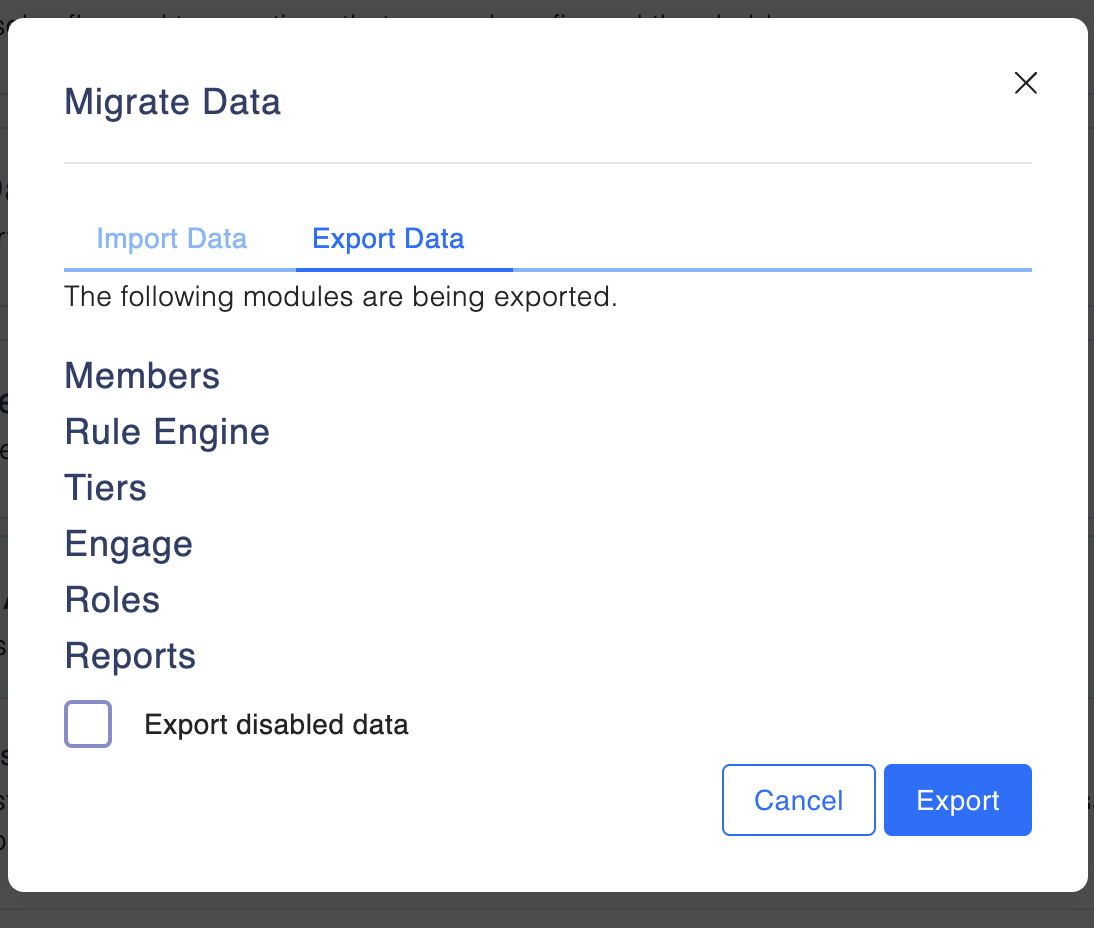Choose the Engage module entry

click(128, 544)
